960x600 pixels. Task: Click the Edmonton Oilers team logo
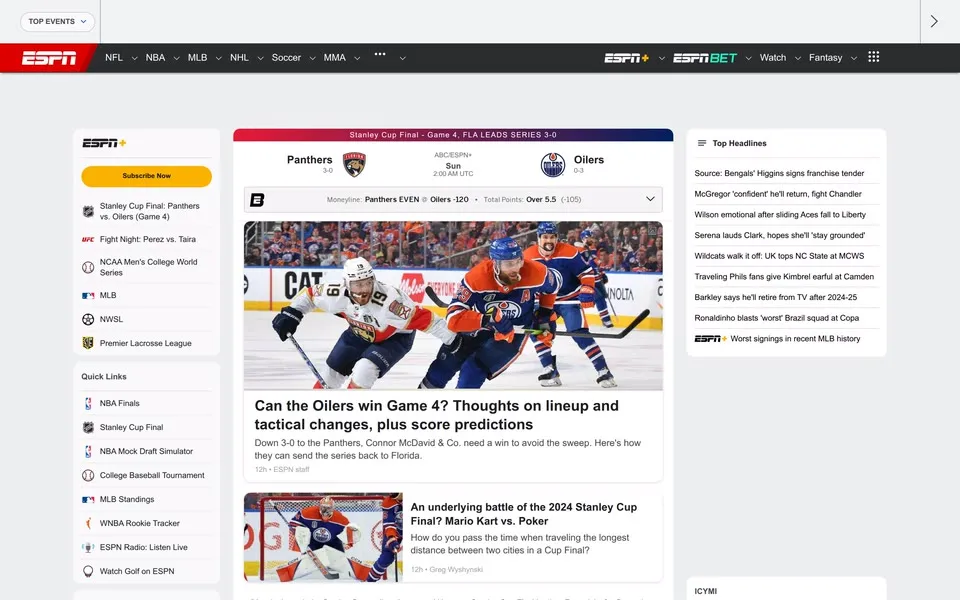coord(552,165)
